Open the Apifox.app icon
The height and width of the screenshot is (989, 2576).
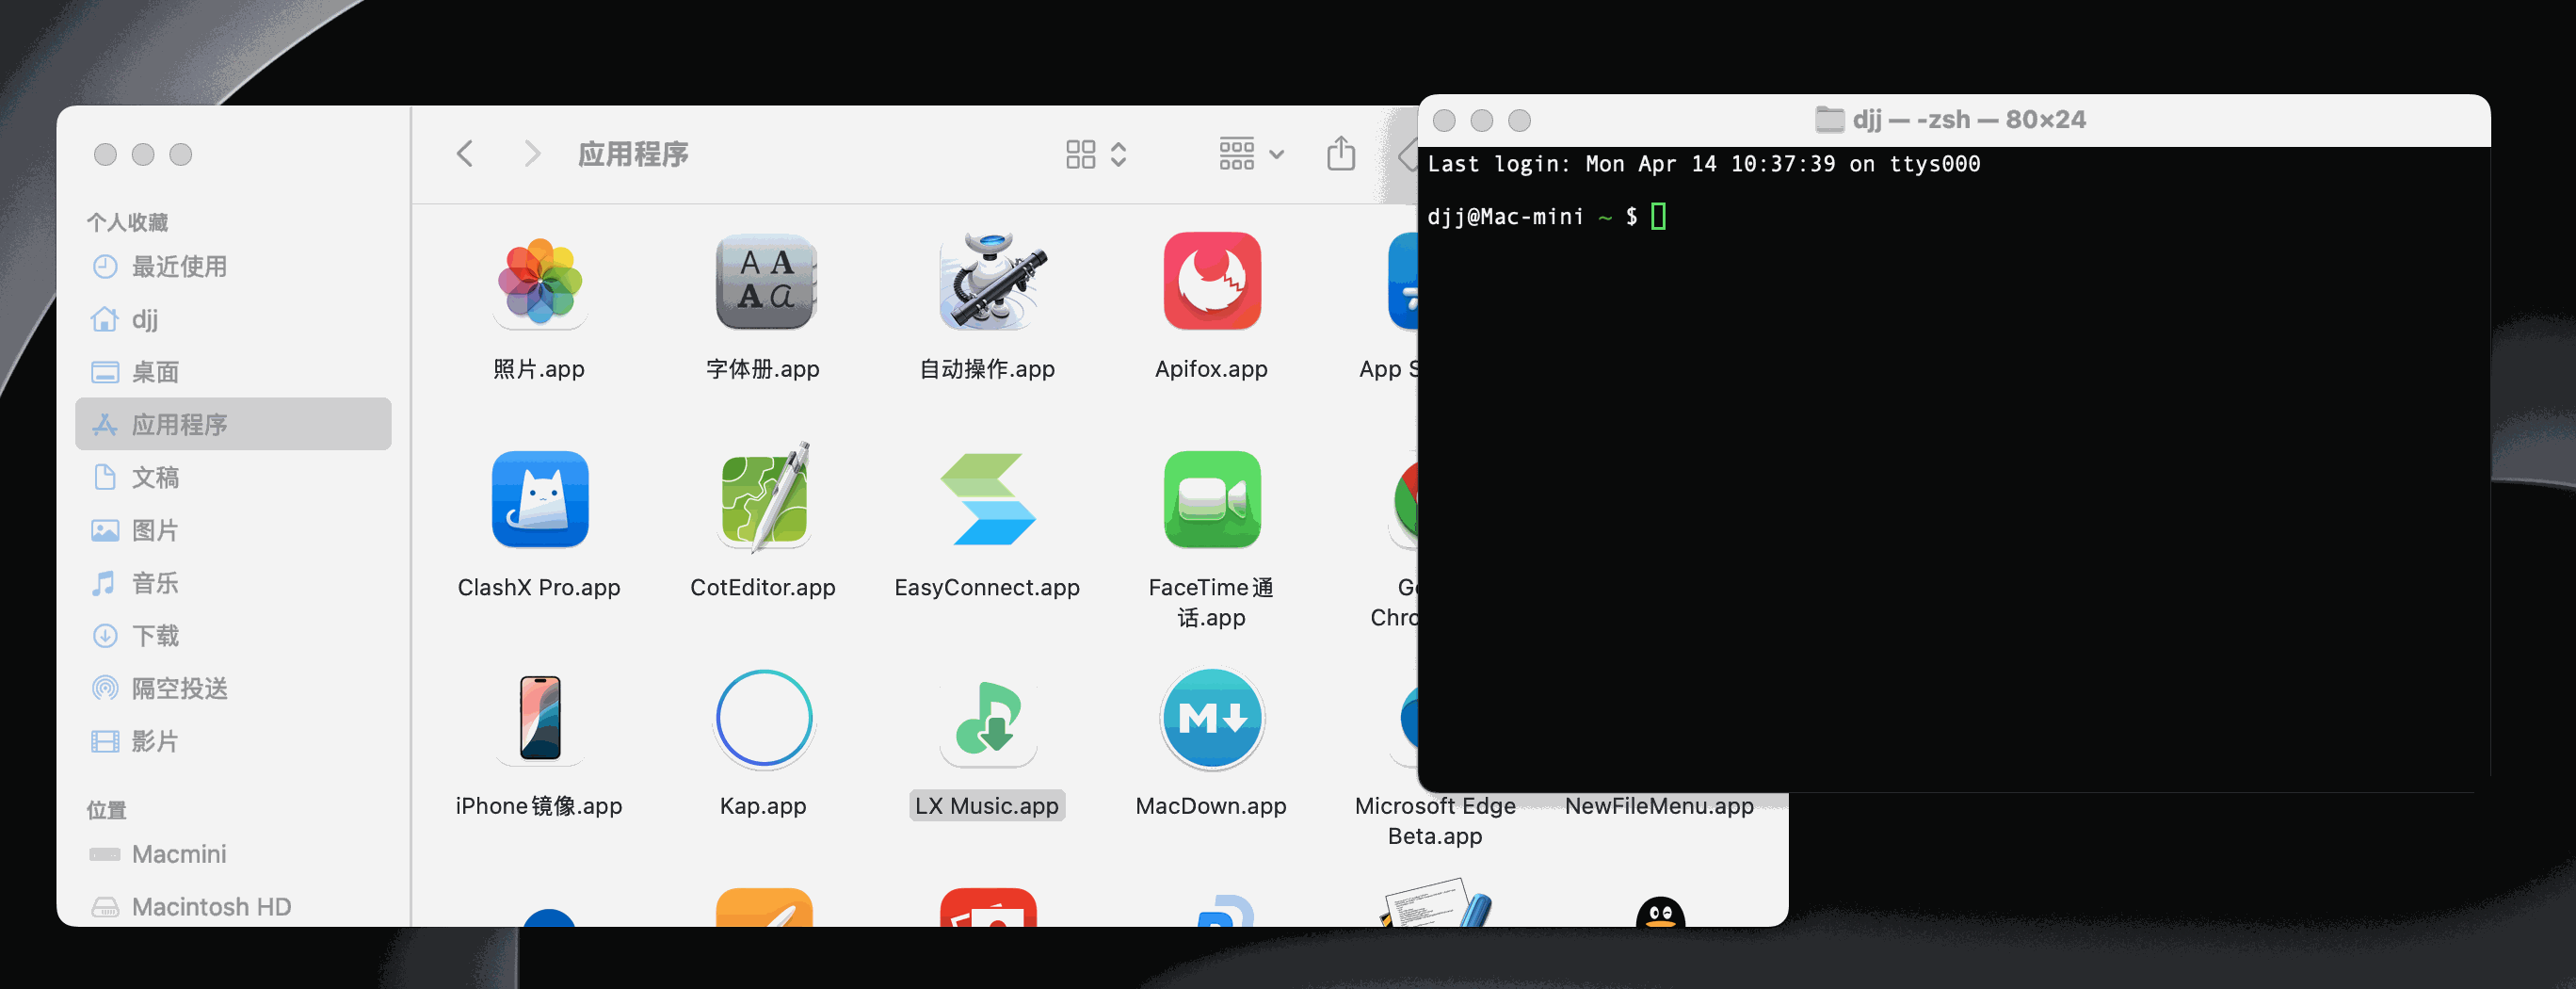pyautogui.click(x=1212, y=281)
